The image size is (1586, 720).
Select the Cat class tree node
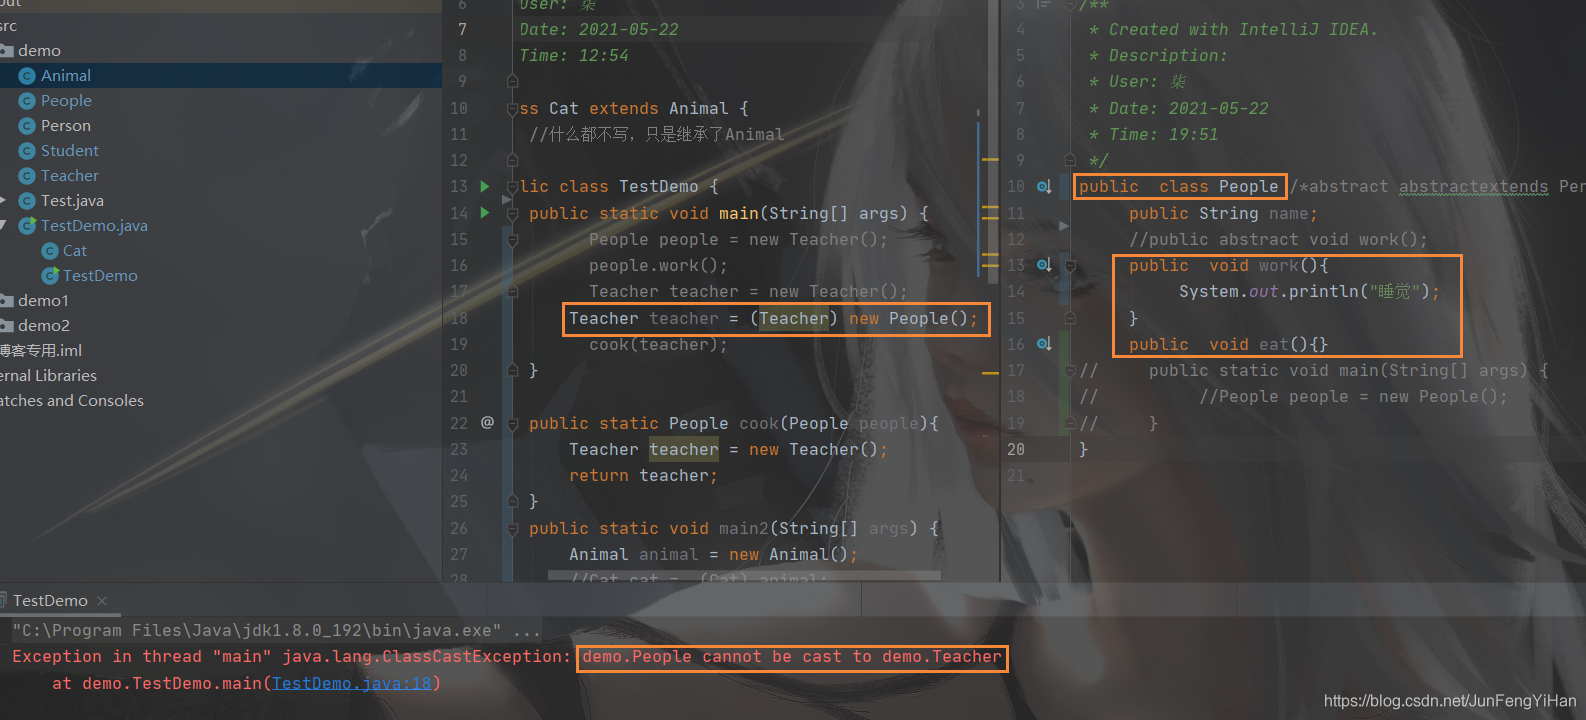pyautogui.click(x=75, y=251)
